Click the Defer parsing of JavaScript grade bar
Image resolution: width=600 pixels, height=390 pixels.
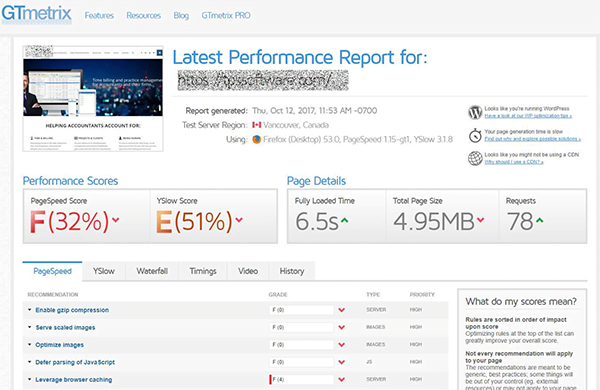[x=302, y=362]
